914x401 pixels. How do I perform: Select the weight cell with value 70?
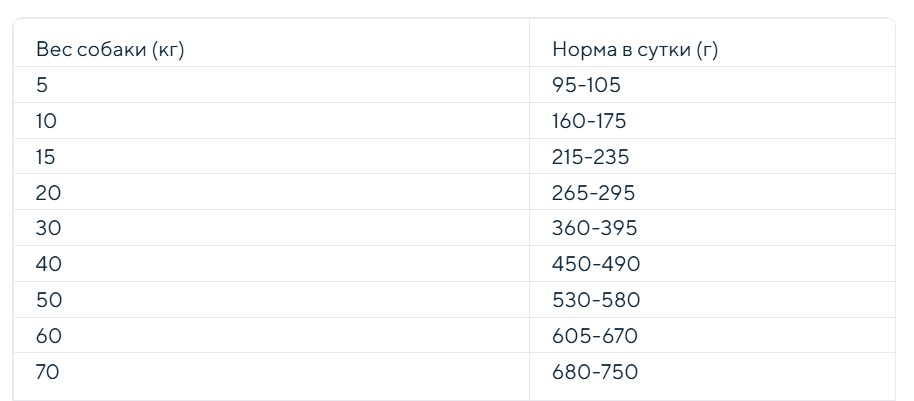click(x=48, y=371)
